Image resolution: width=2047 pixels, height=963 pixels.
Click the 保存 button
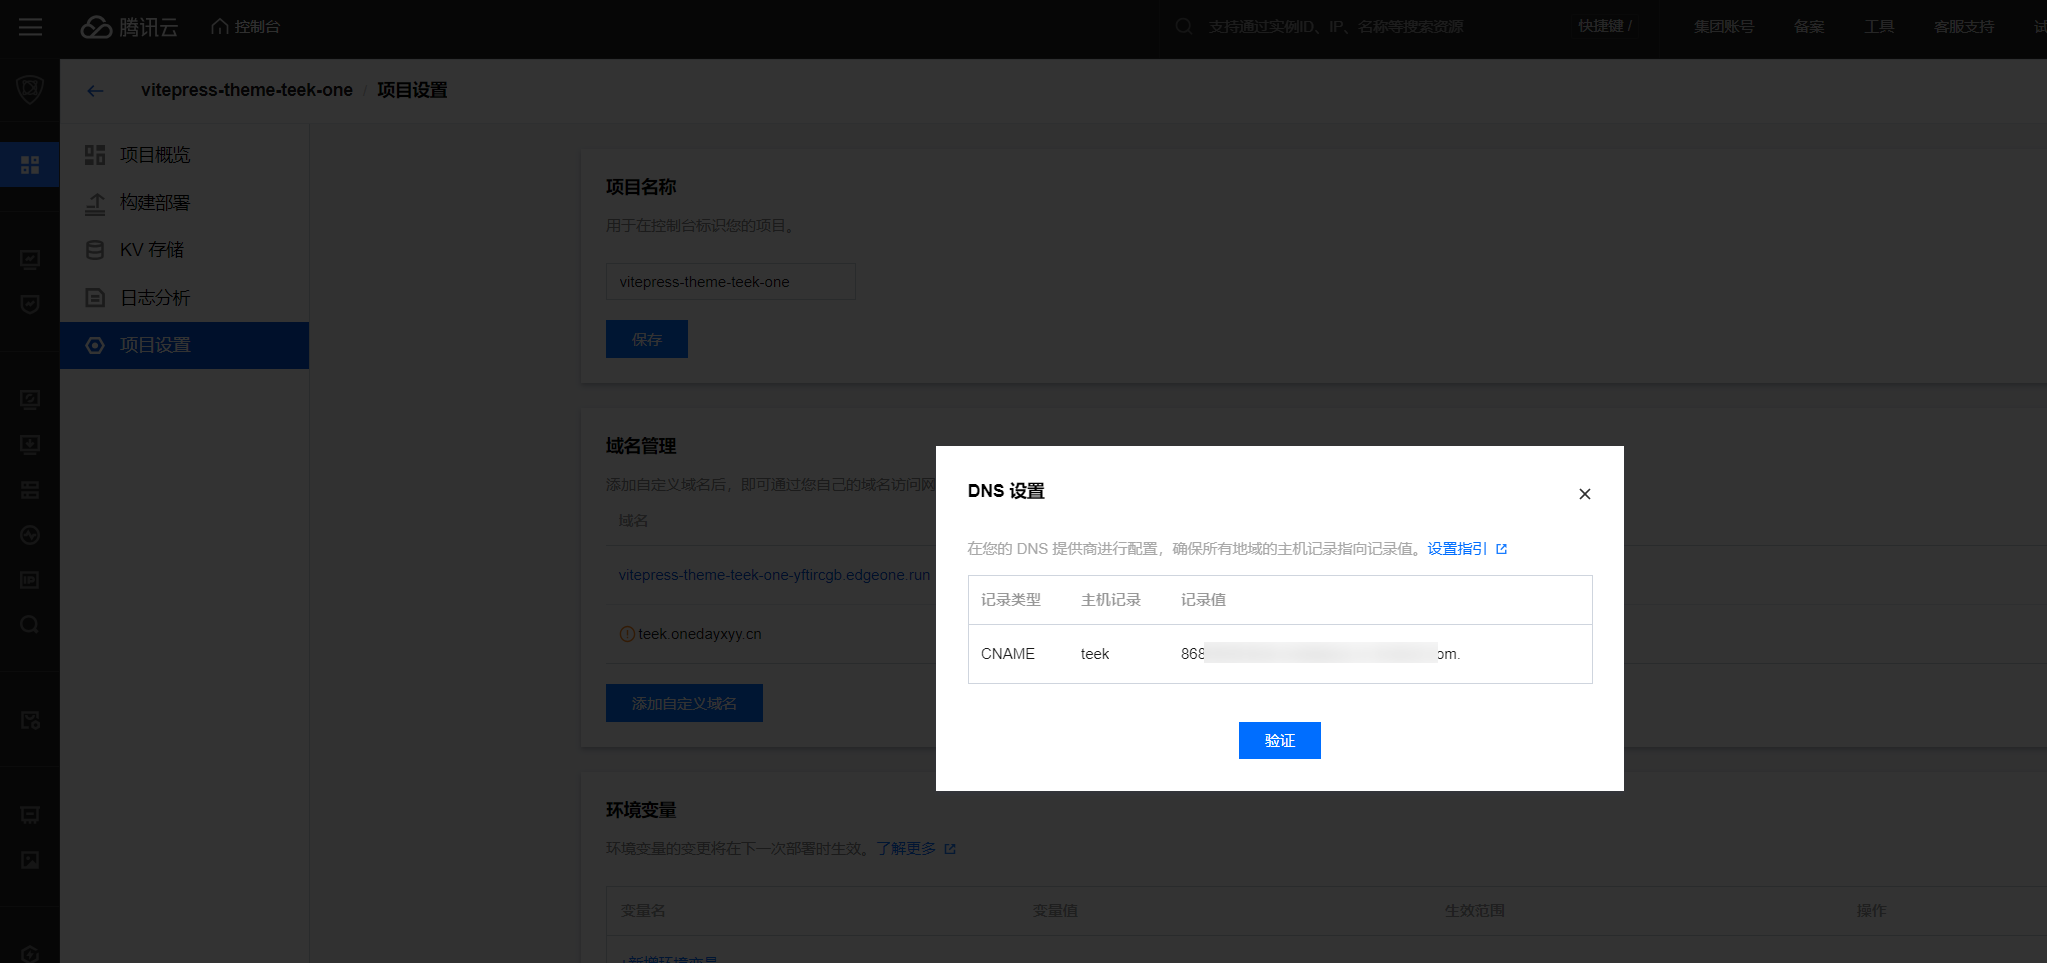pos(646,339)
